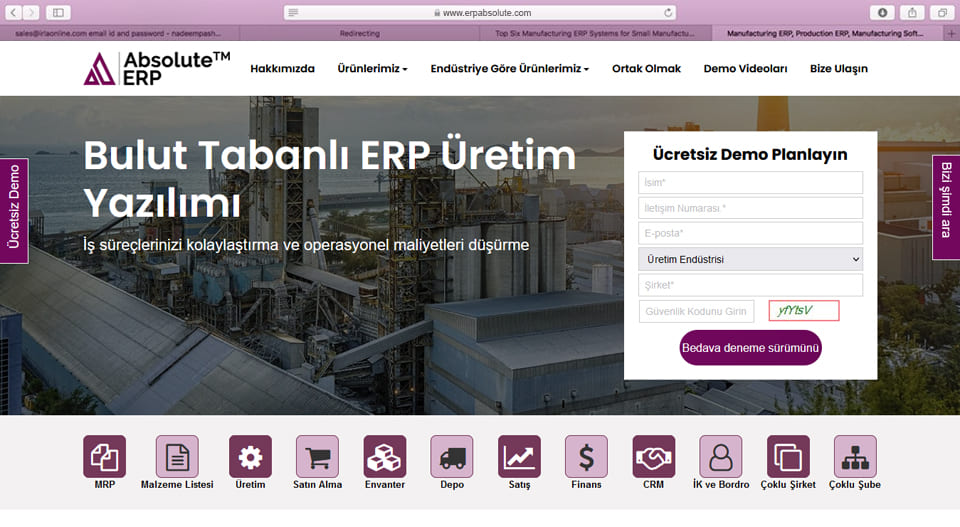The width and height of the screenshot is (960, 527).
Task: Open the Çoklu Şirket text label
Action: point(788,485)
